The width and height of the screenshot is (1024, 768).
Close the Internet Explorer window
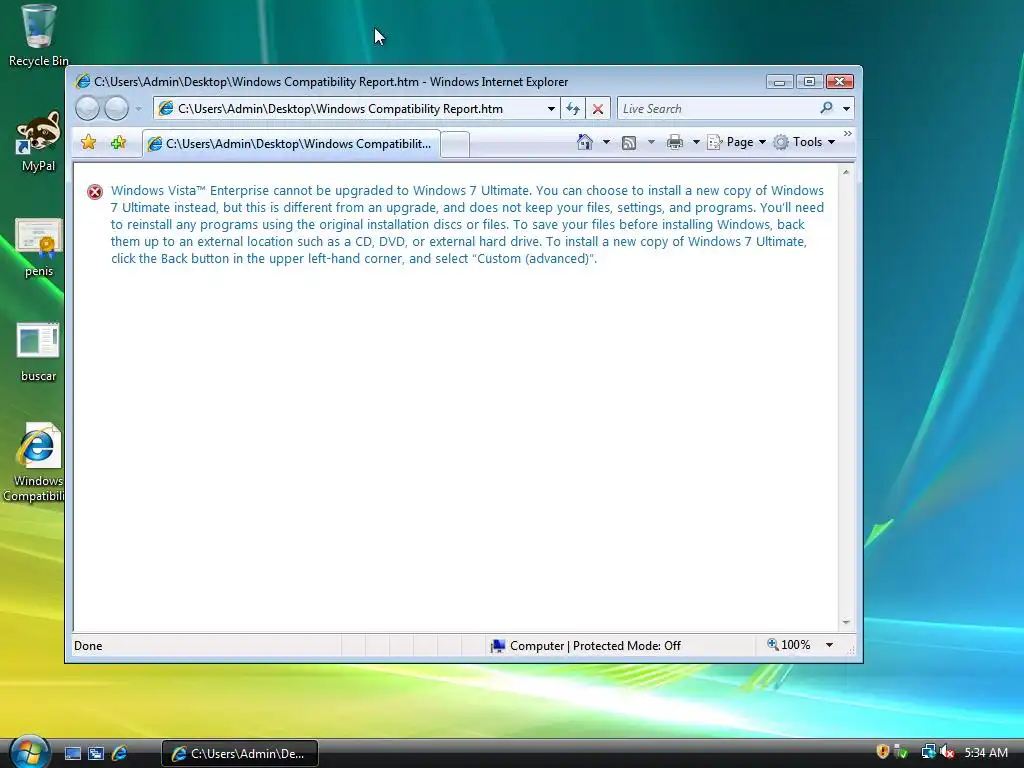(x=840, y=82)
